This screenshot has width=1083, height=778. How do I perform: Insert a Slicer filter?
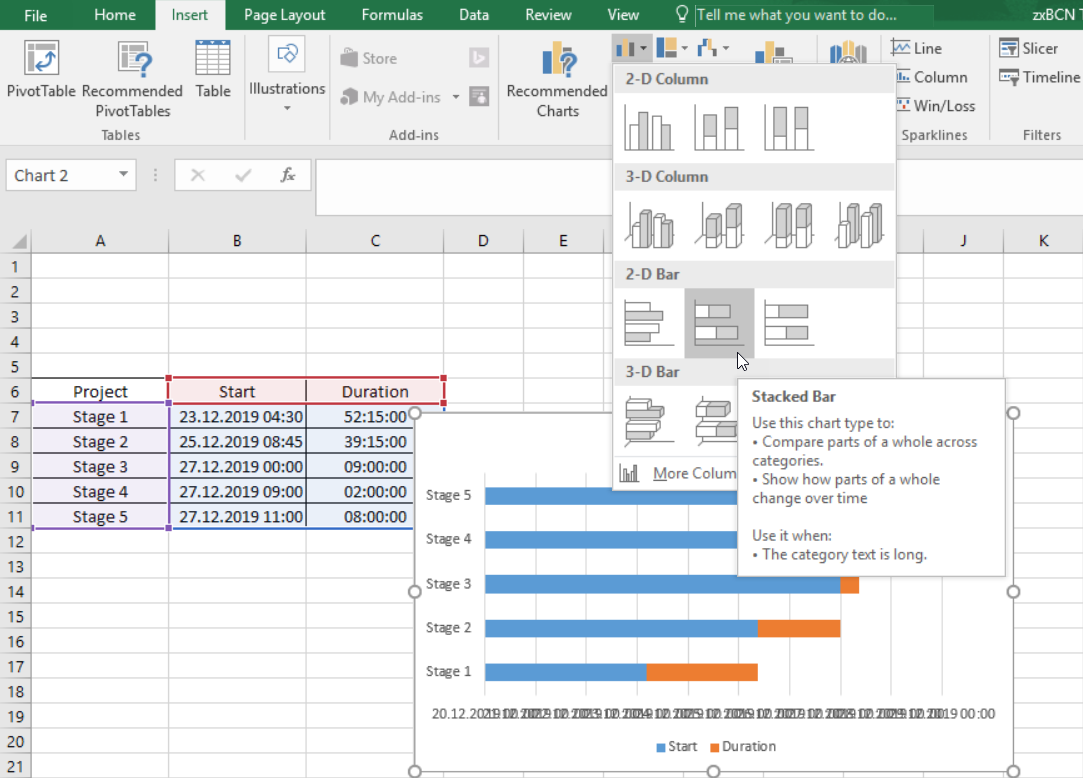(1029, 48)
